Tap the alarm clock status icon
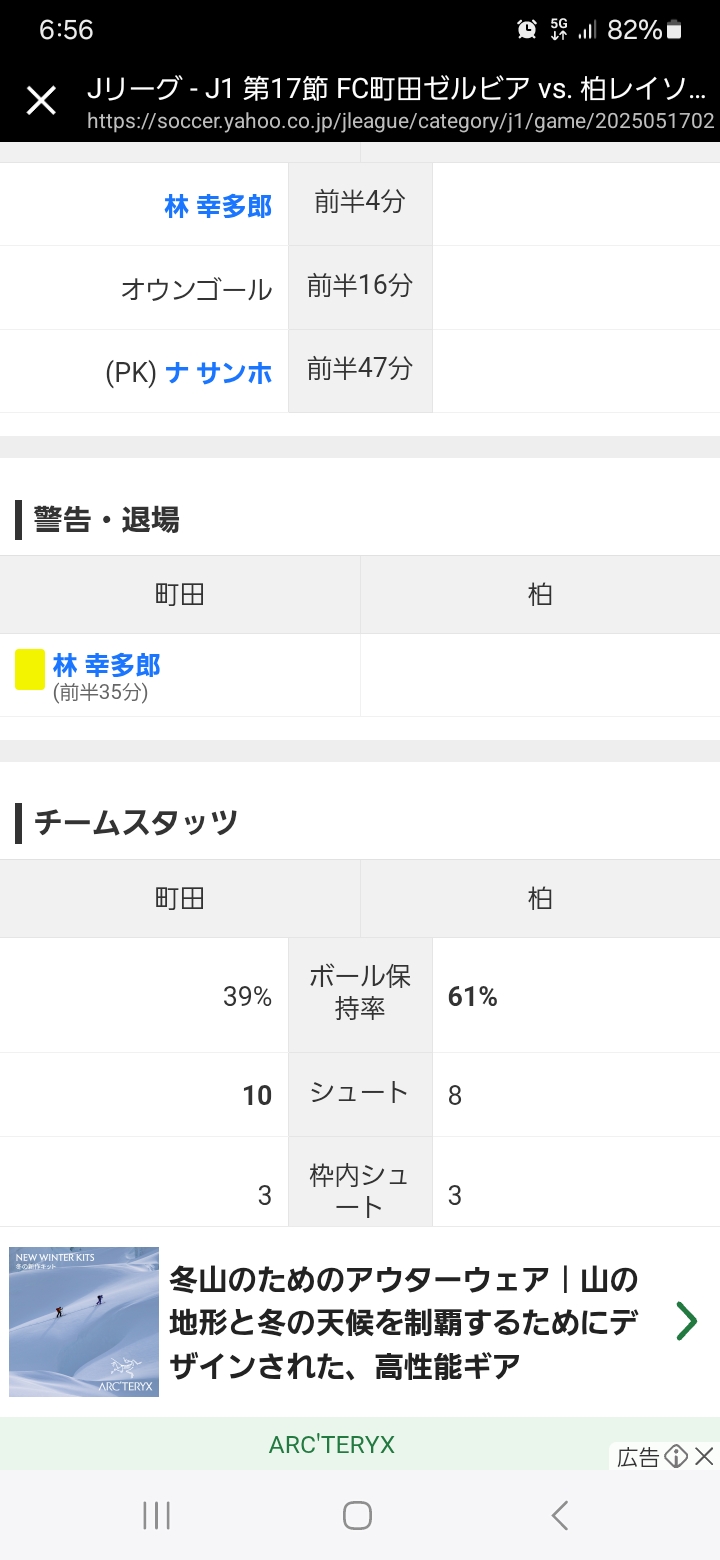 [527, 30]
